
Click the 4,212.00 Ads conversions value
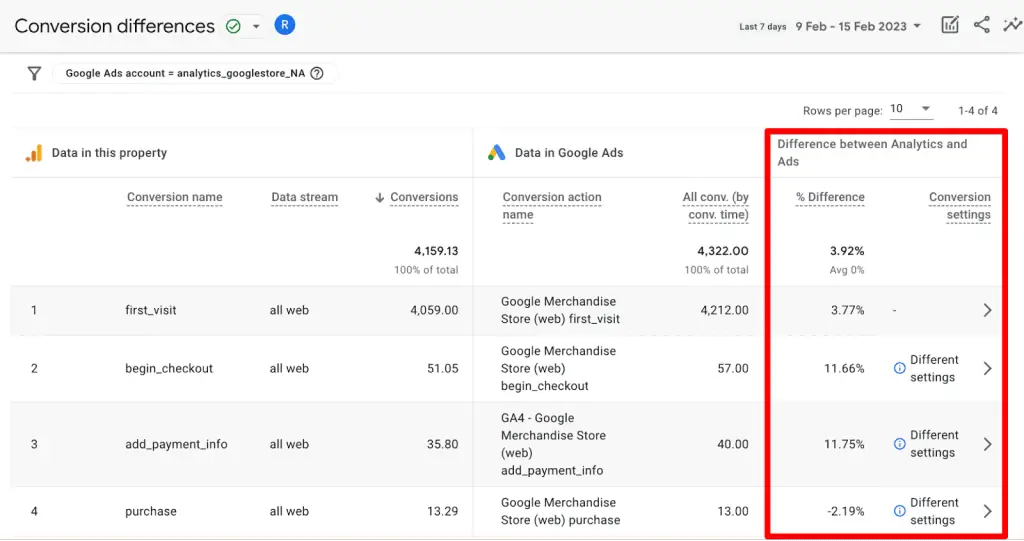click(x=724, y=310)
